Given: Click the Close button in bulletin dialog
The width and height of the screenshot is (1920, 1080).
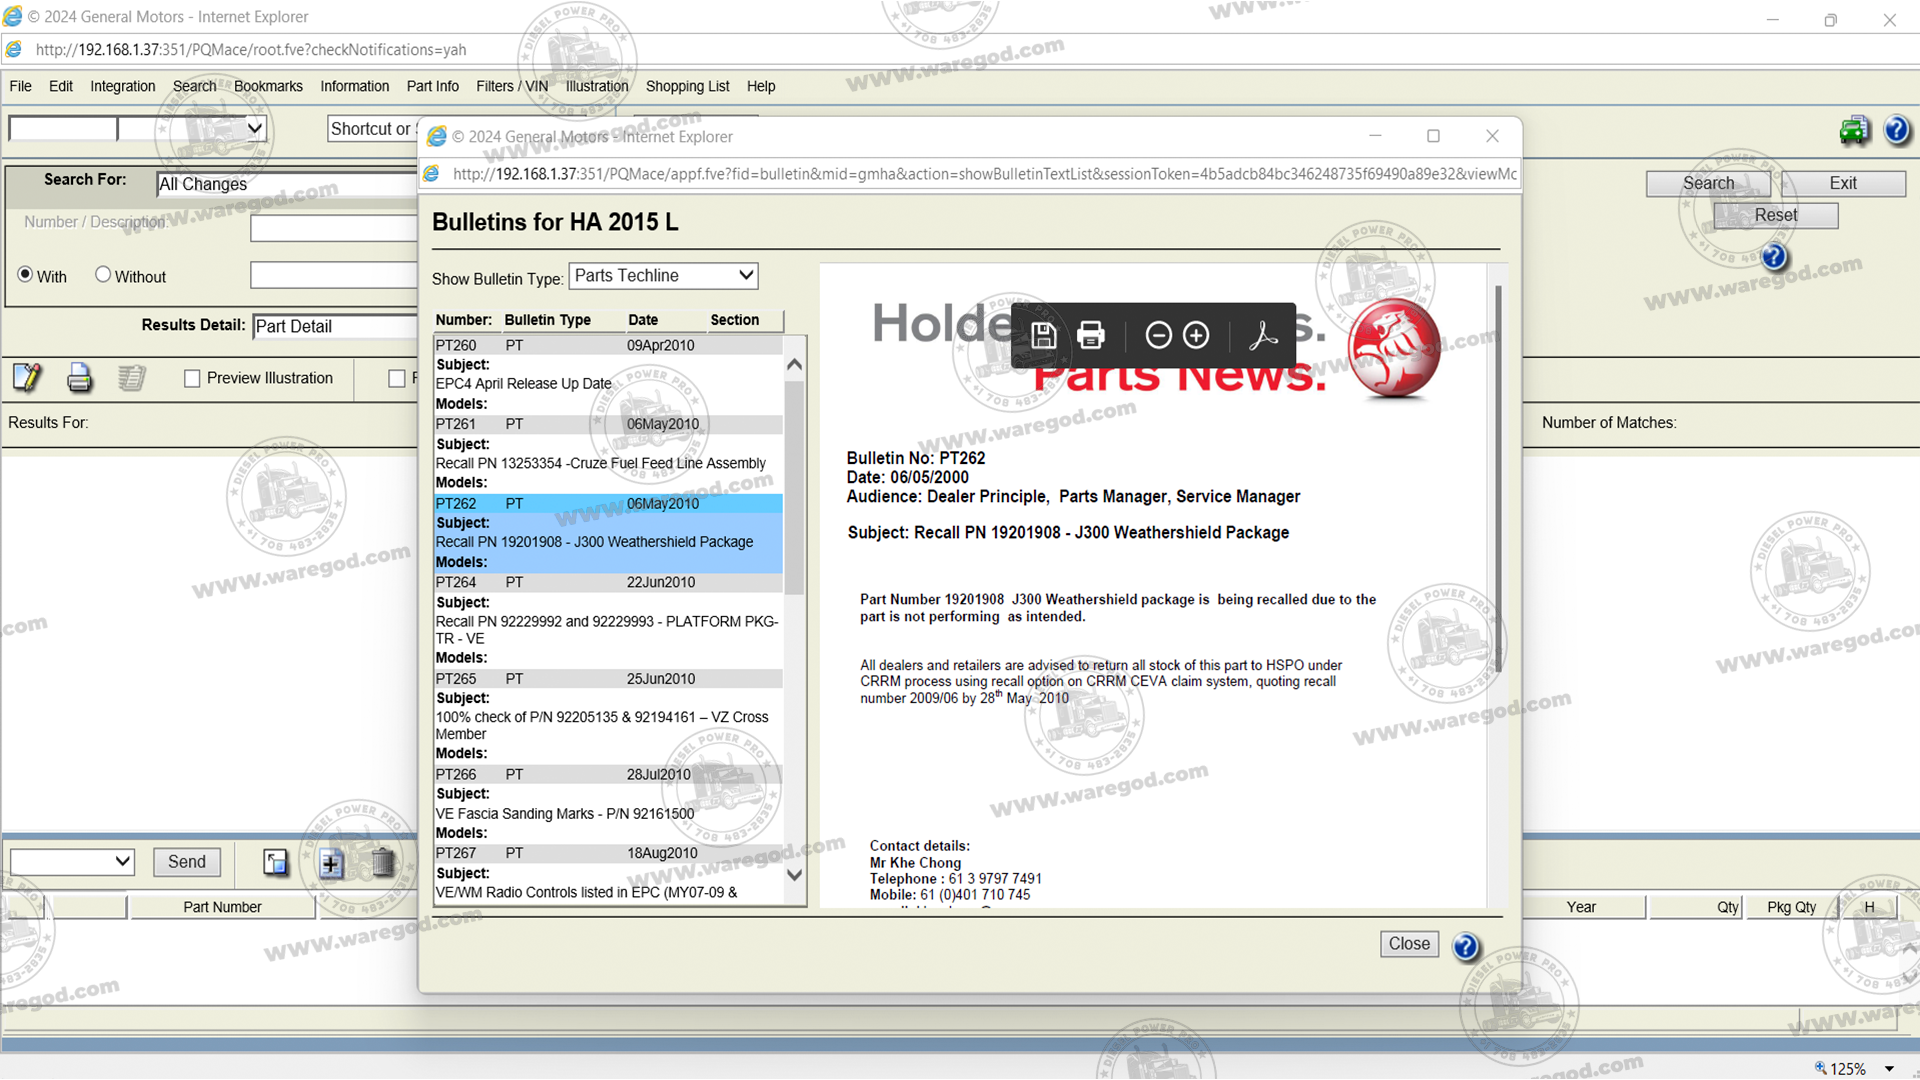Looking at the screenshot, I should point(1408,944).
